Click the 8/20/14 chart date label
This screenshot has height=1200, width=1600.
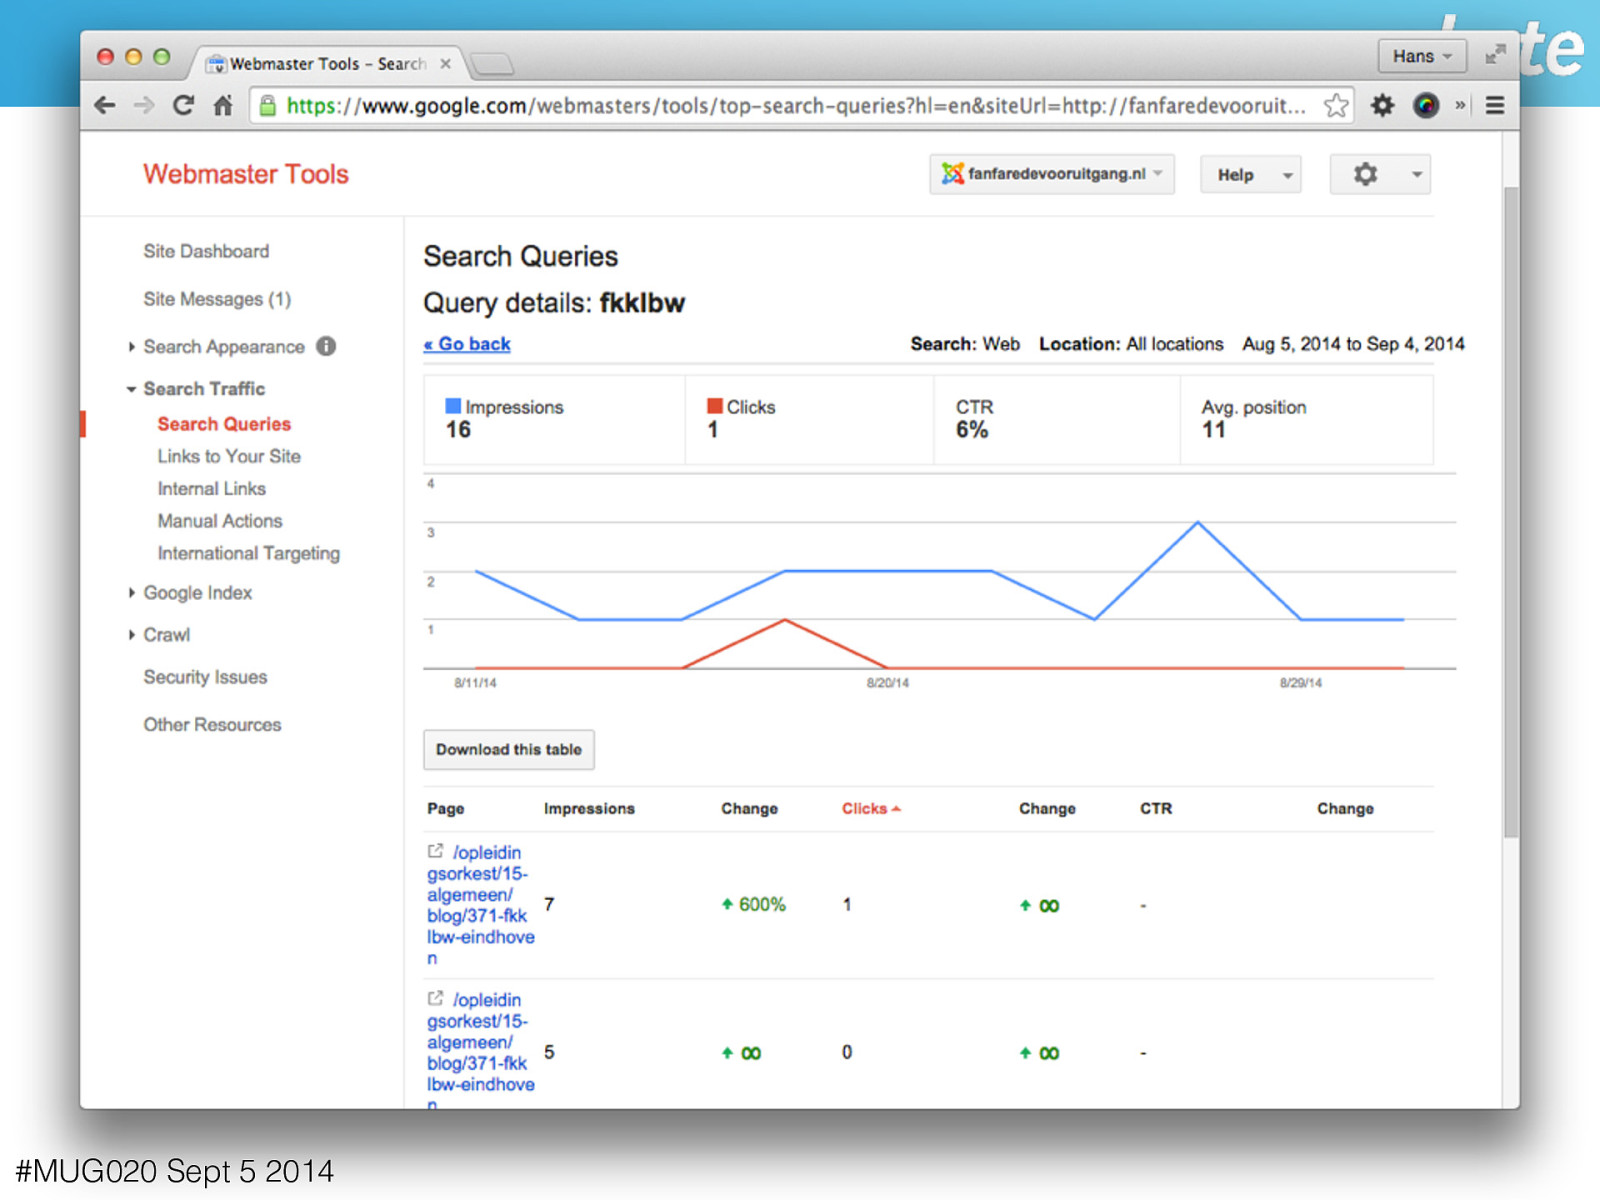(887, 683)
